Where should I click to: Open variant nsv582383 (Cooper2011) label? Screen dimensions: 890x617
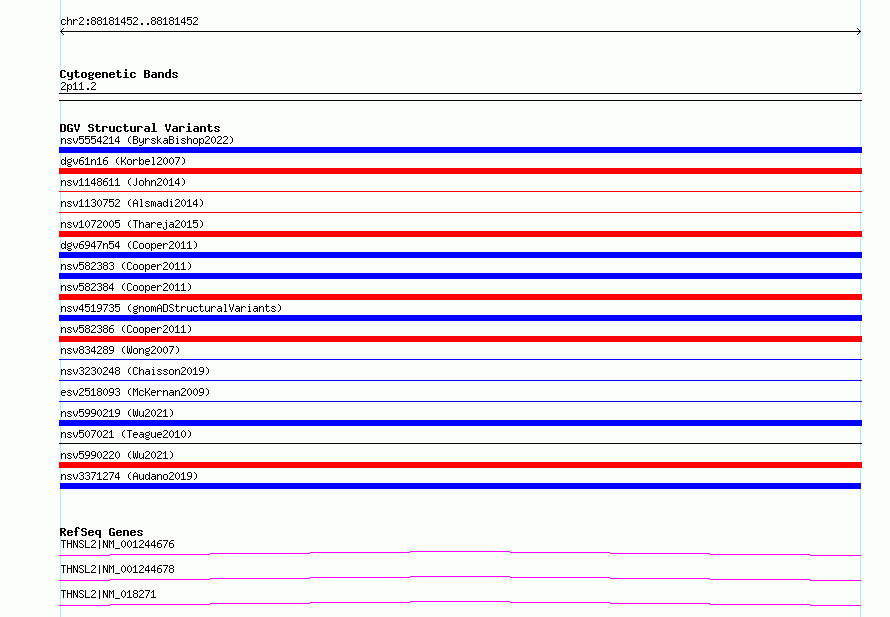point(126,266)
